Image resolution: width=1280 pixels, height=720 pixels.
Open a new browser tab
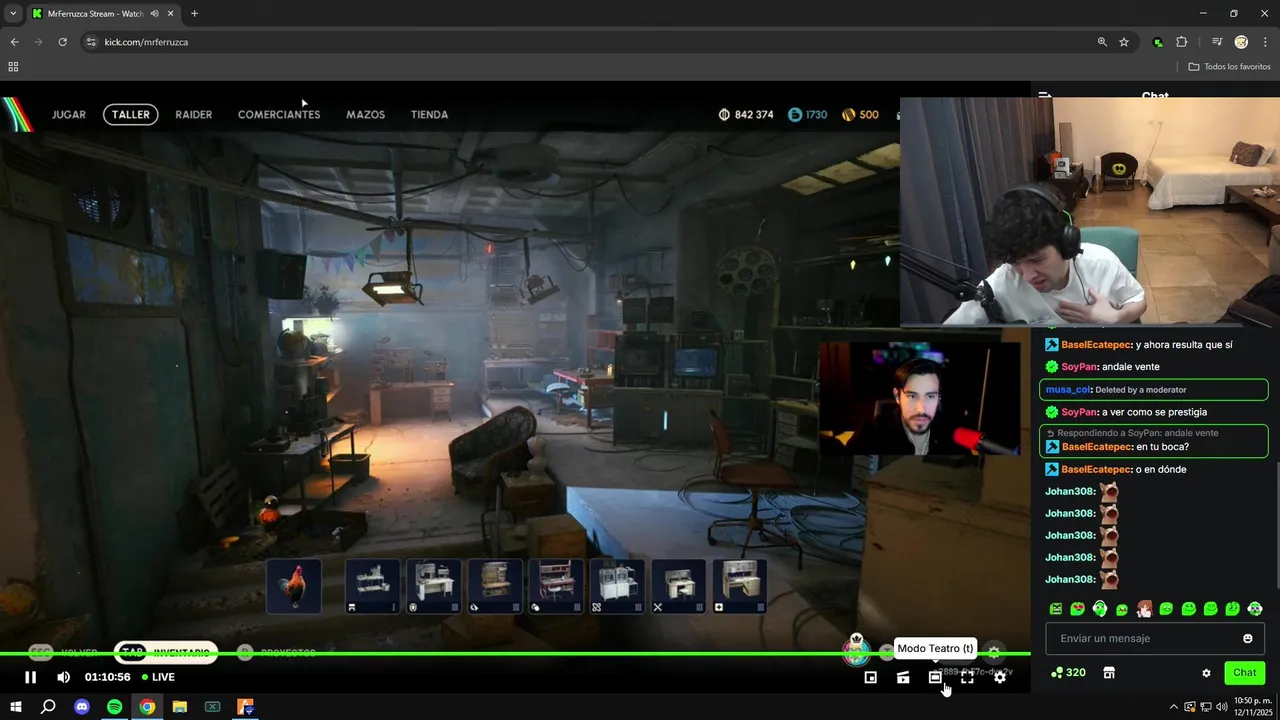coord(194,14)
